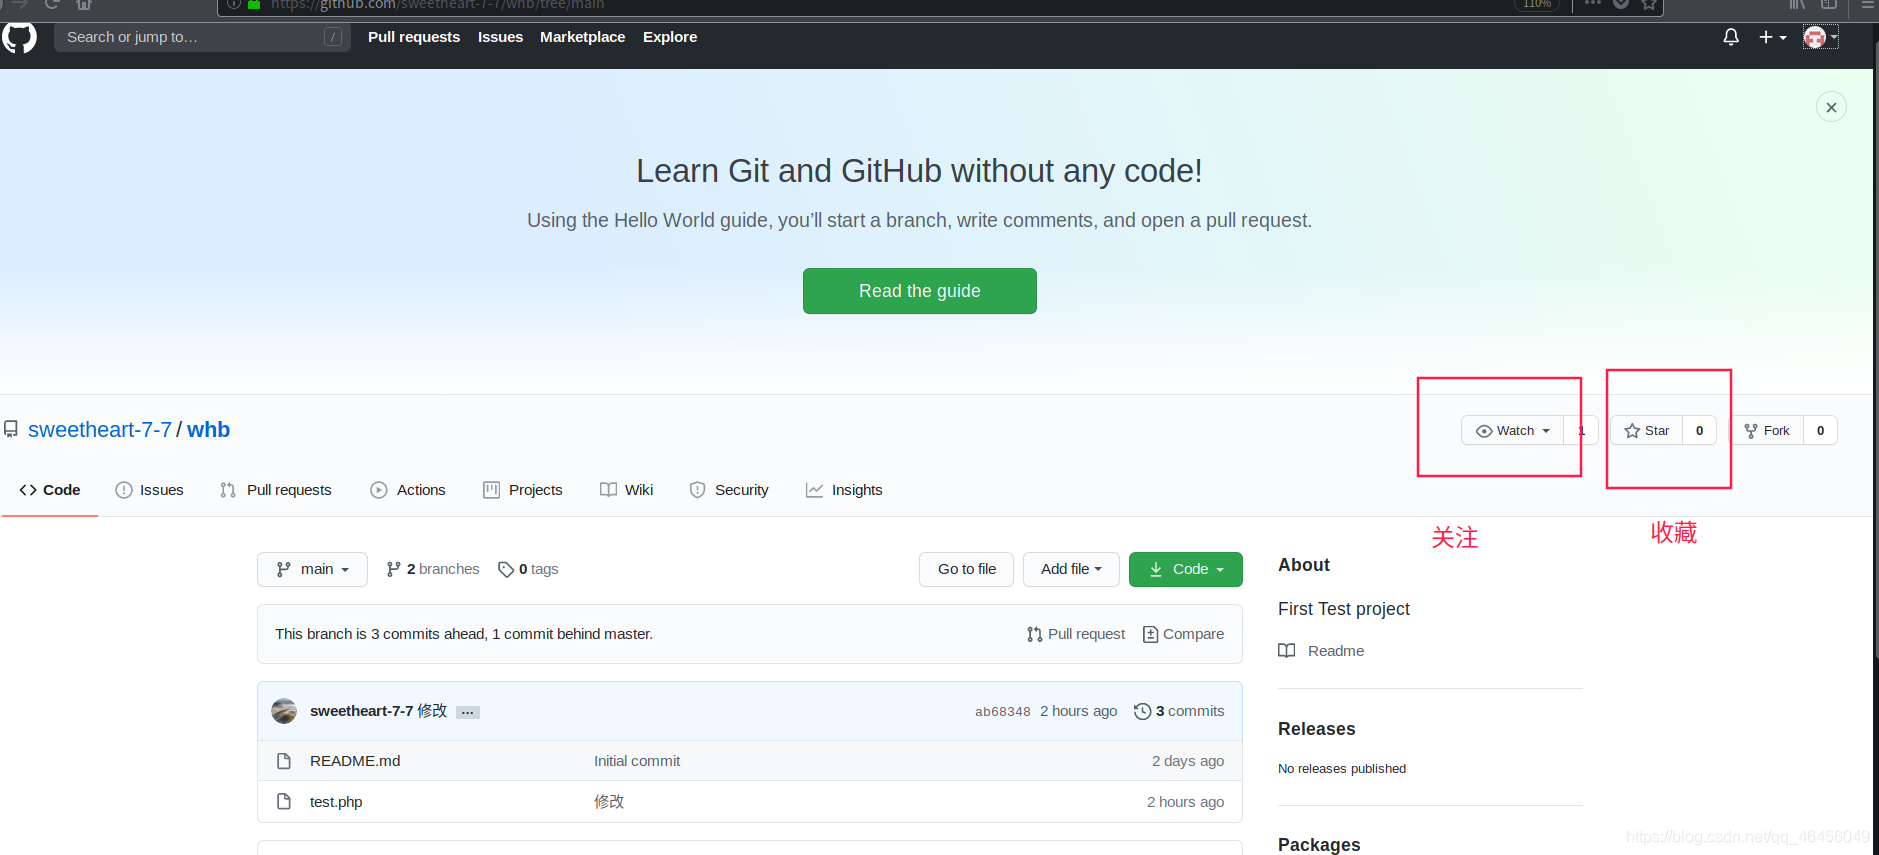This screenshot has width=1879, height=855.
Task: Click the First Test project description
Action: click(x=1344, y=609)
